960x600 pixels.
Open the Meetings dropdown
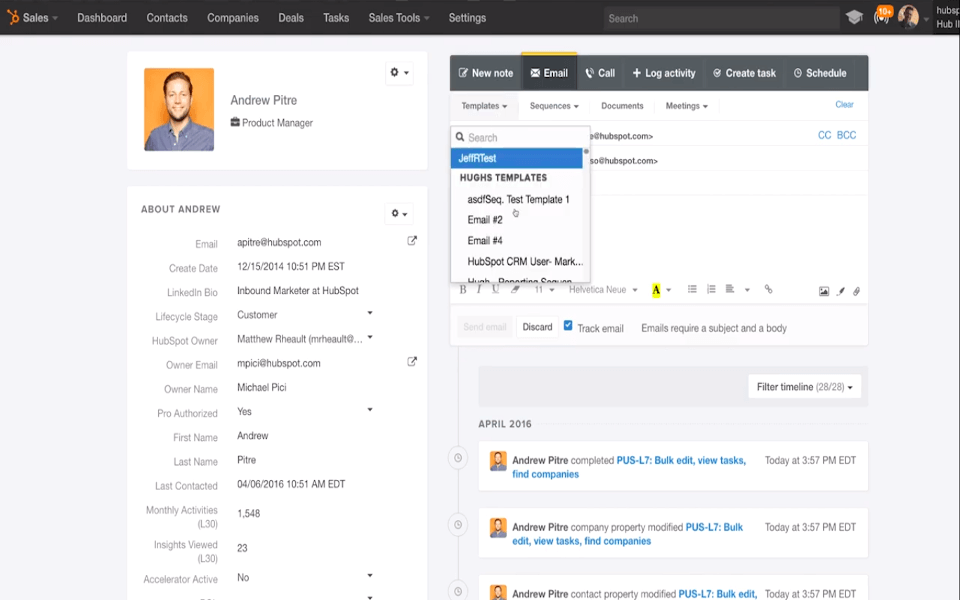point(686,106)
